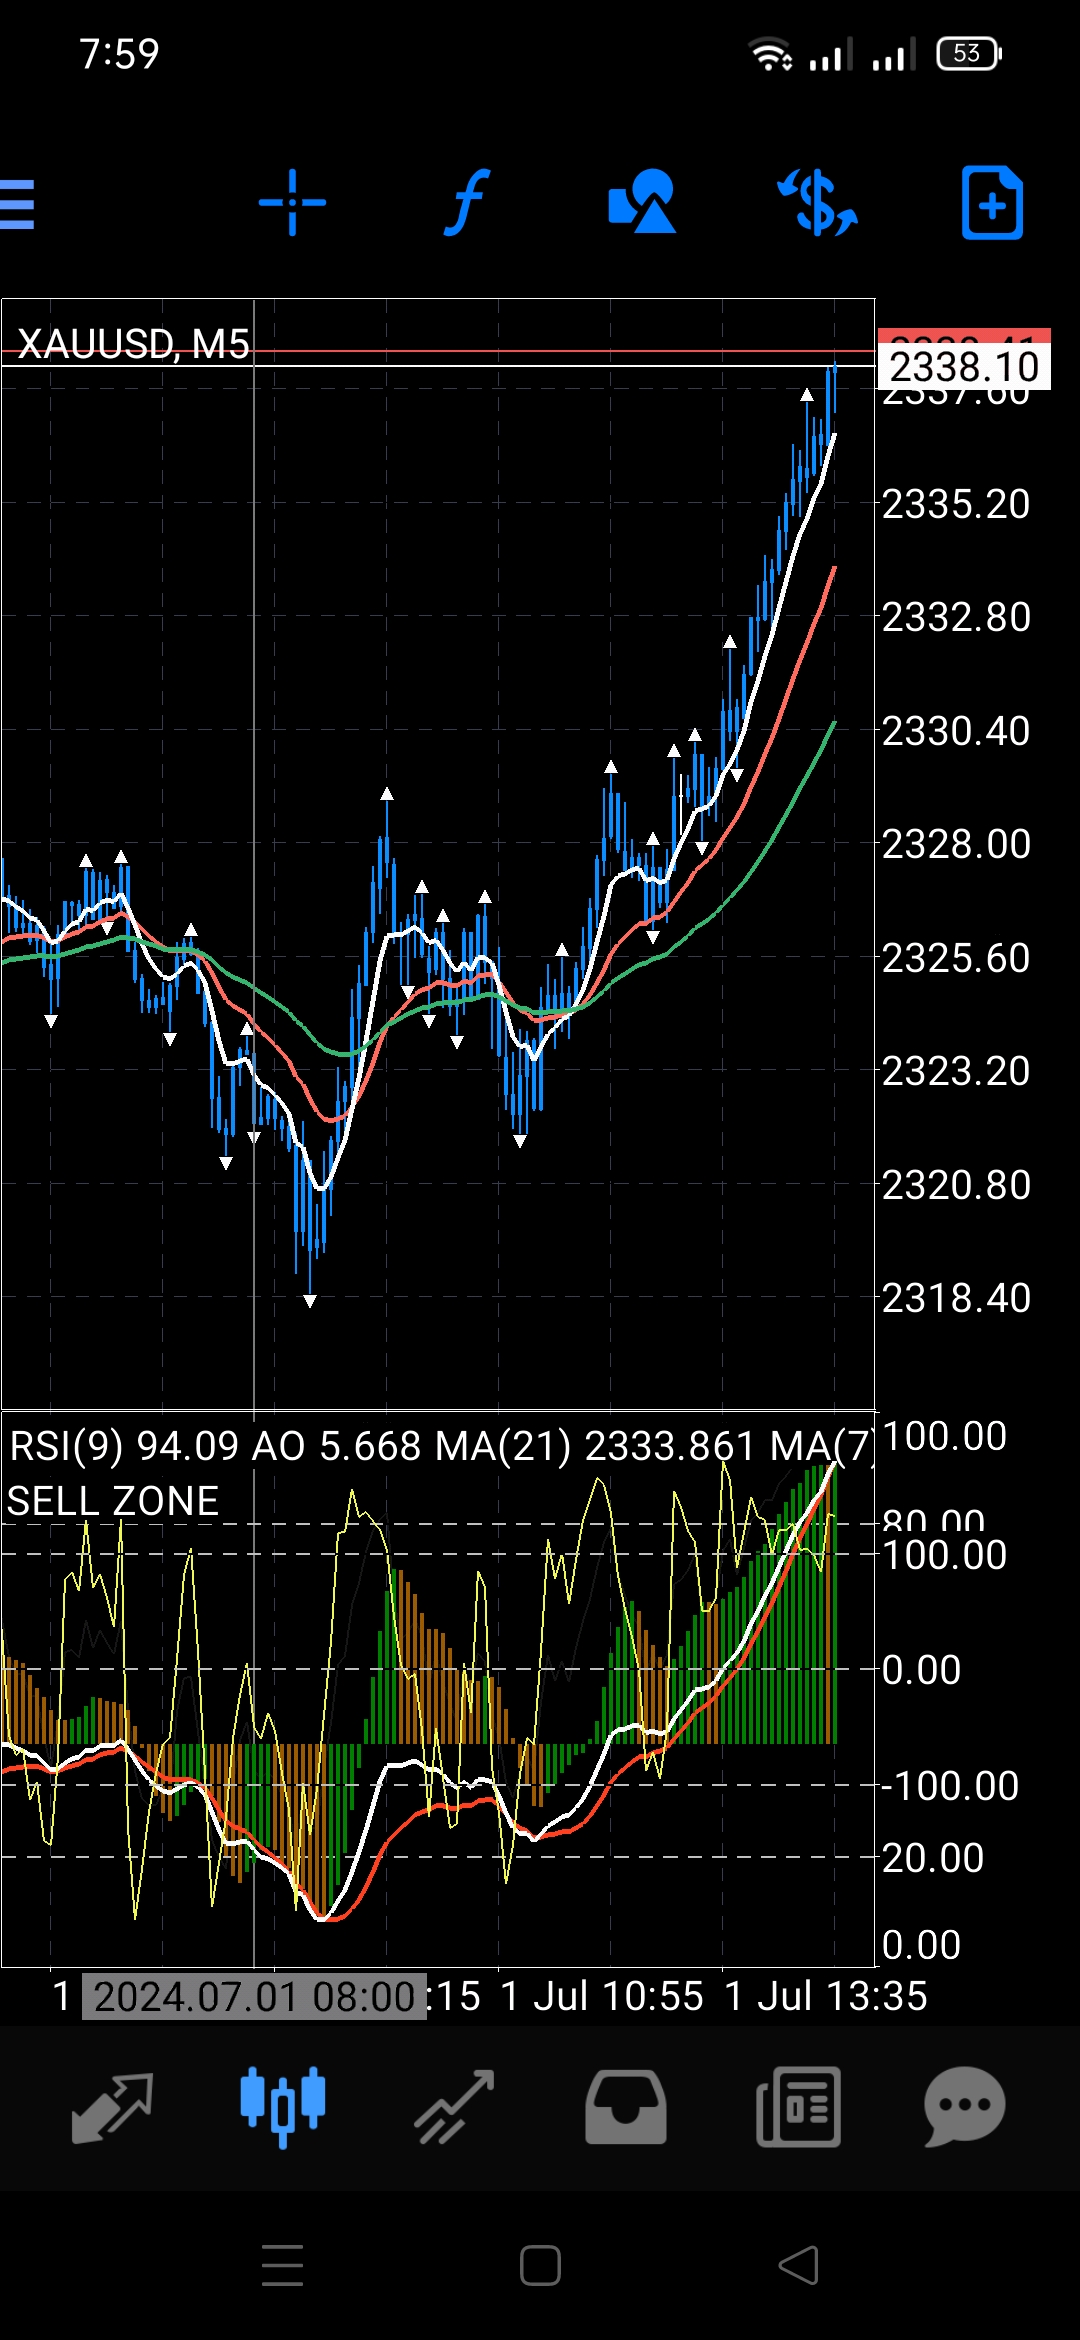
Task: Tap the 2328.00 price axis label
Action: pos(956,844)
